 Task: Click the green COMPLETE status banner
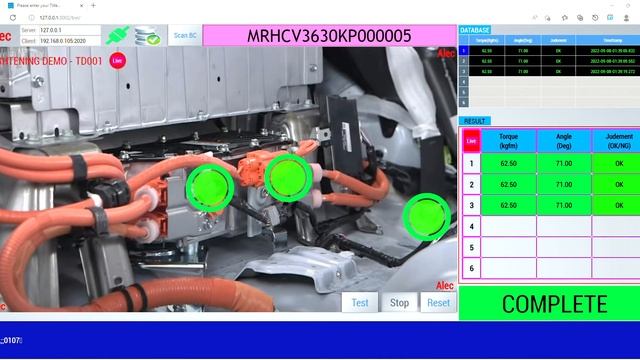click(x=549, y=303)
